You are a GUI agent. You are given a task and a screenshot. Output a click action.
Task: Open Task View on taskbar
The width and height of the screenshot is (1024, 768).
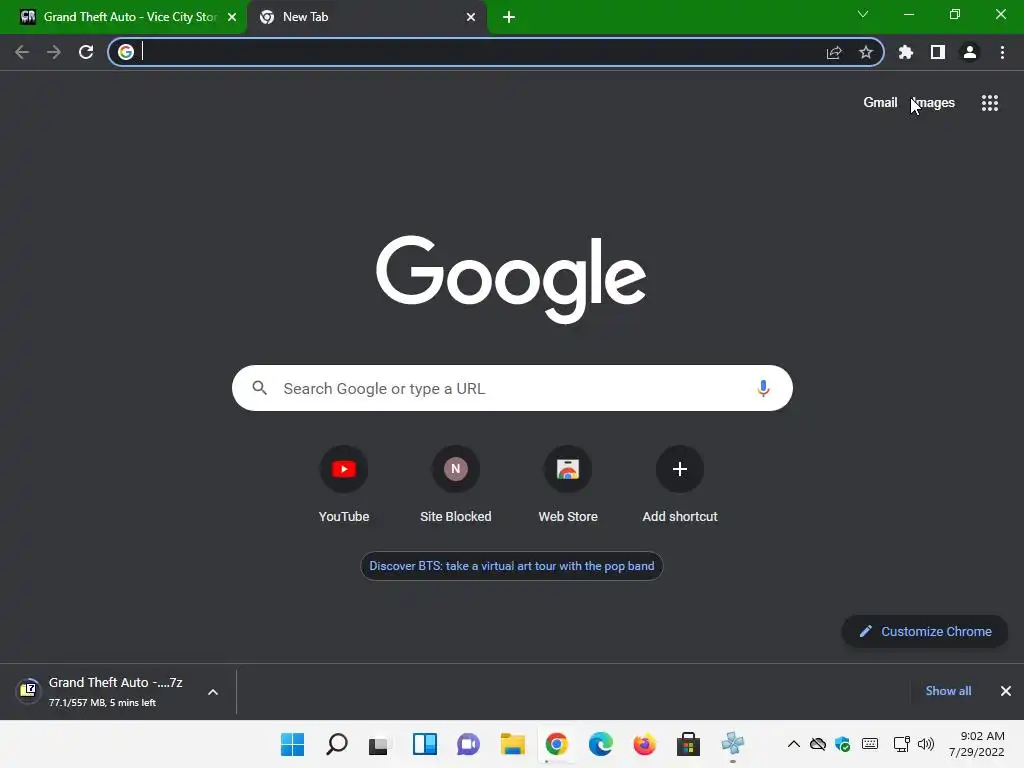(379, 744)
